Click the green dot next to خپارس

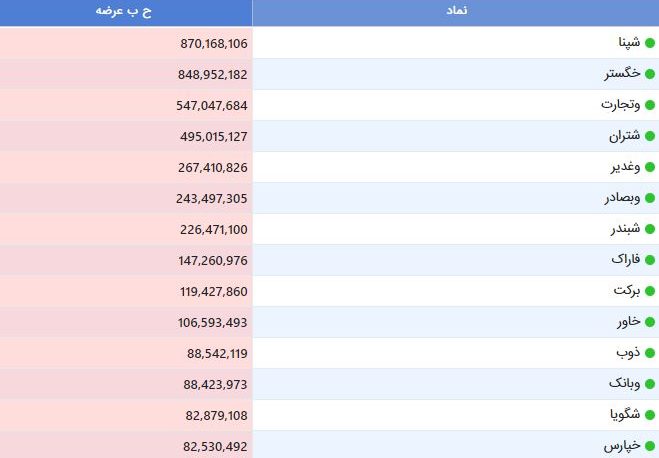tap(650, 446)
